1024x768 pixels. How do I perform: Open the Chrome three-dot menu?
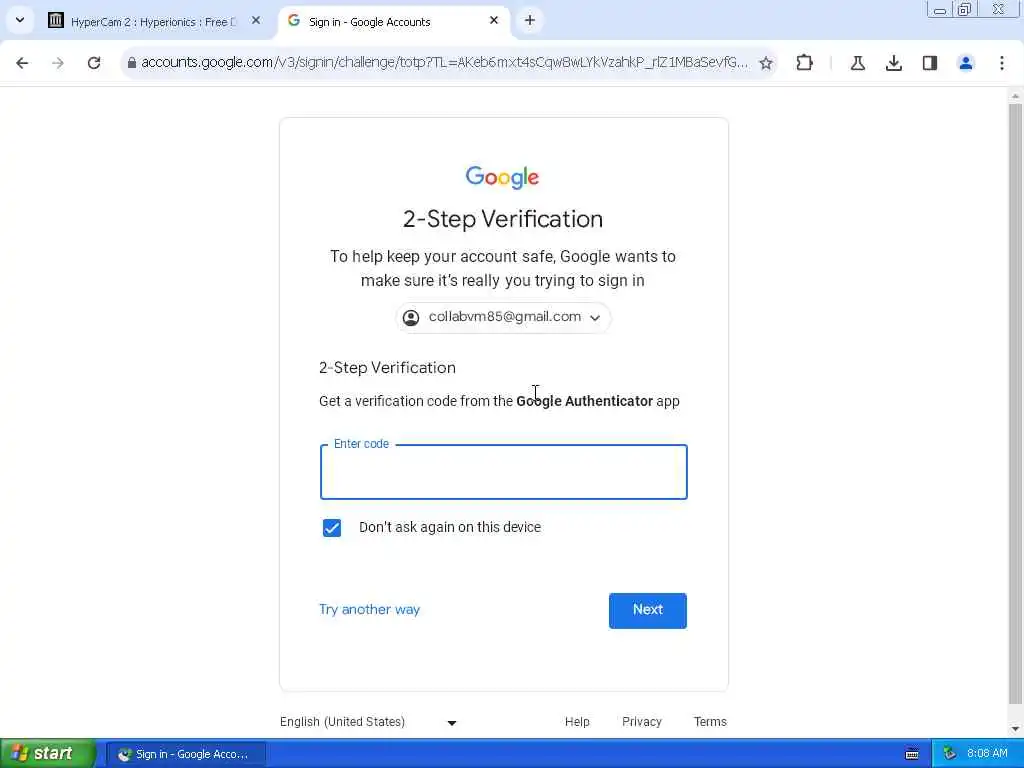[1002, 63]
